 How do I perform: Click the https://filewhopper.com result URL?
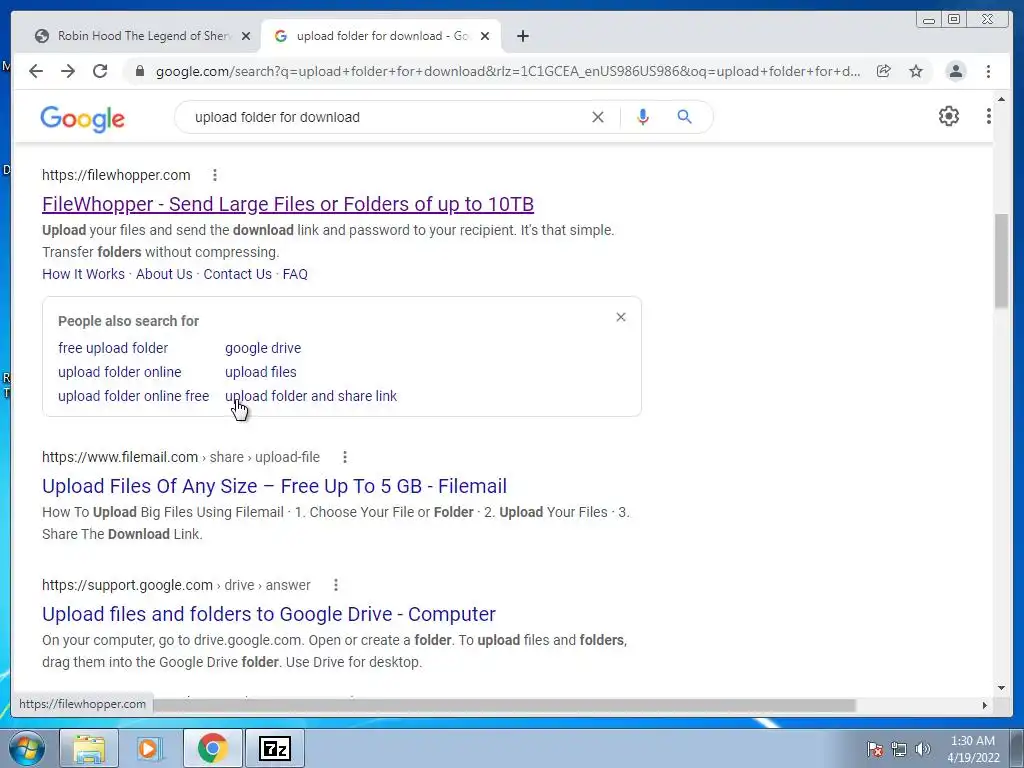click(x=116, y=175)
